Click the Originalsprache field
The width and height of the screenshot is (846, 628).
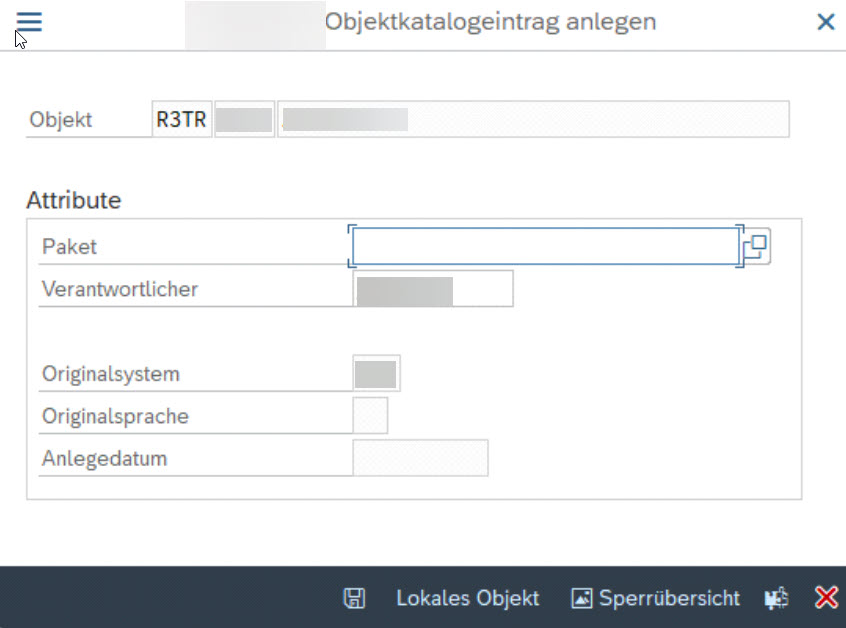(x=370, y=415)
